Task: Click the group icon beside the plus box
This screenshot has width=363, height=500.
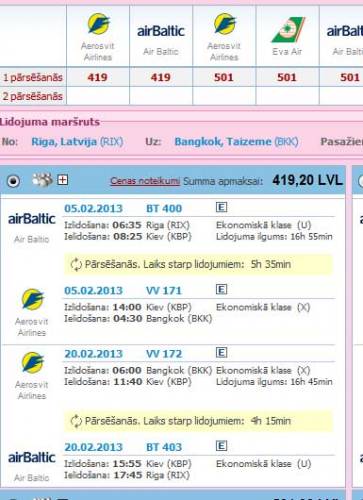Action: [42, 180]
